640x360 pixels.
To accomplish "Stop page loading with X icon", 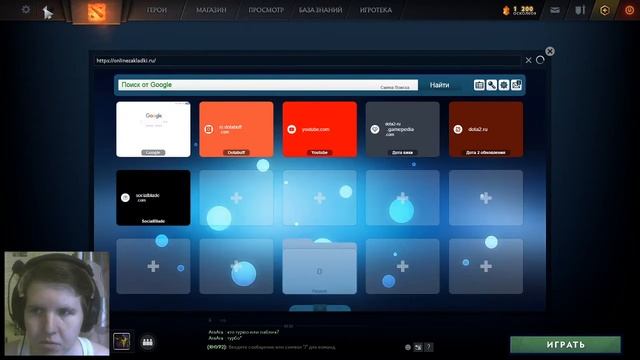I will tap(529, 60).
